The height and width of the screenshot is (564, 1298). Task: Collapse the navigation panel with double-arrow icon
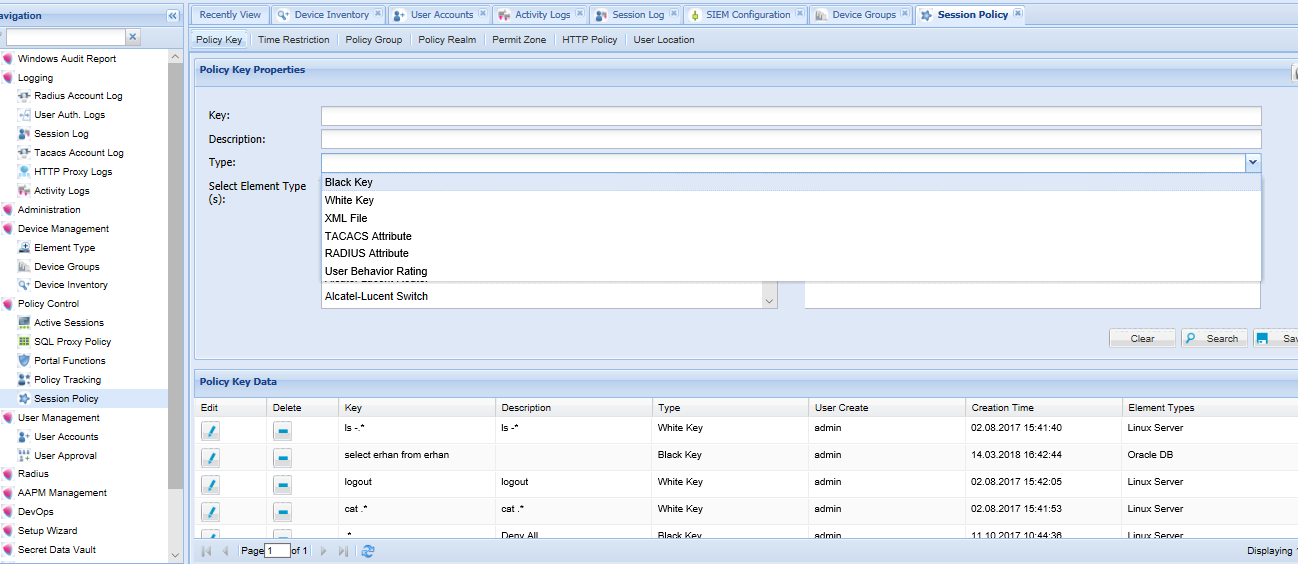pos(172,16)
